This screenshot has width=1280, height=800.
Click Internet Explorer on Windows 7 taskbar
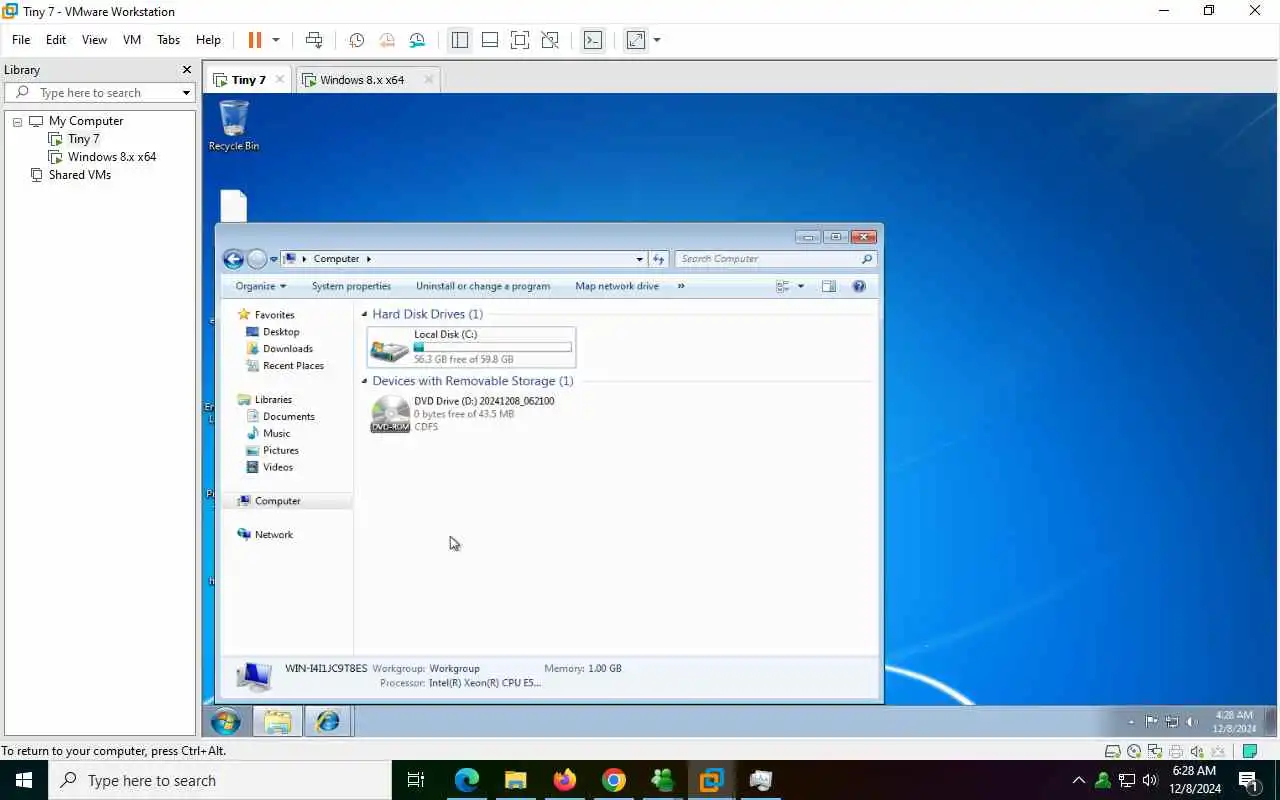[327, 721]
